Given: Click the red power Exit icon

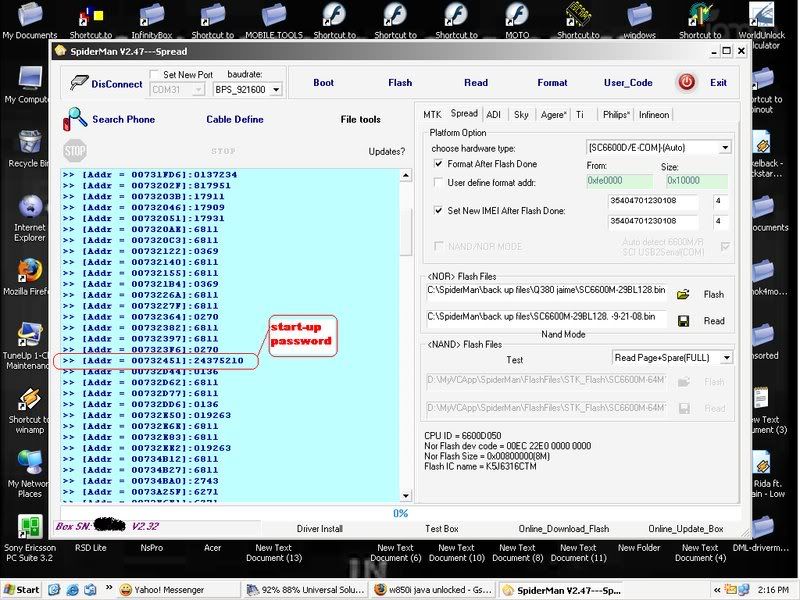Looking at the screenshot, I should coord(686,82).
